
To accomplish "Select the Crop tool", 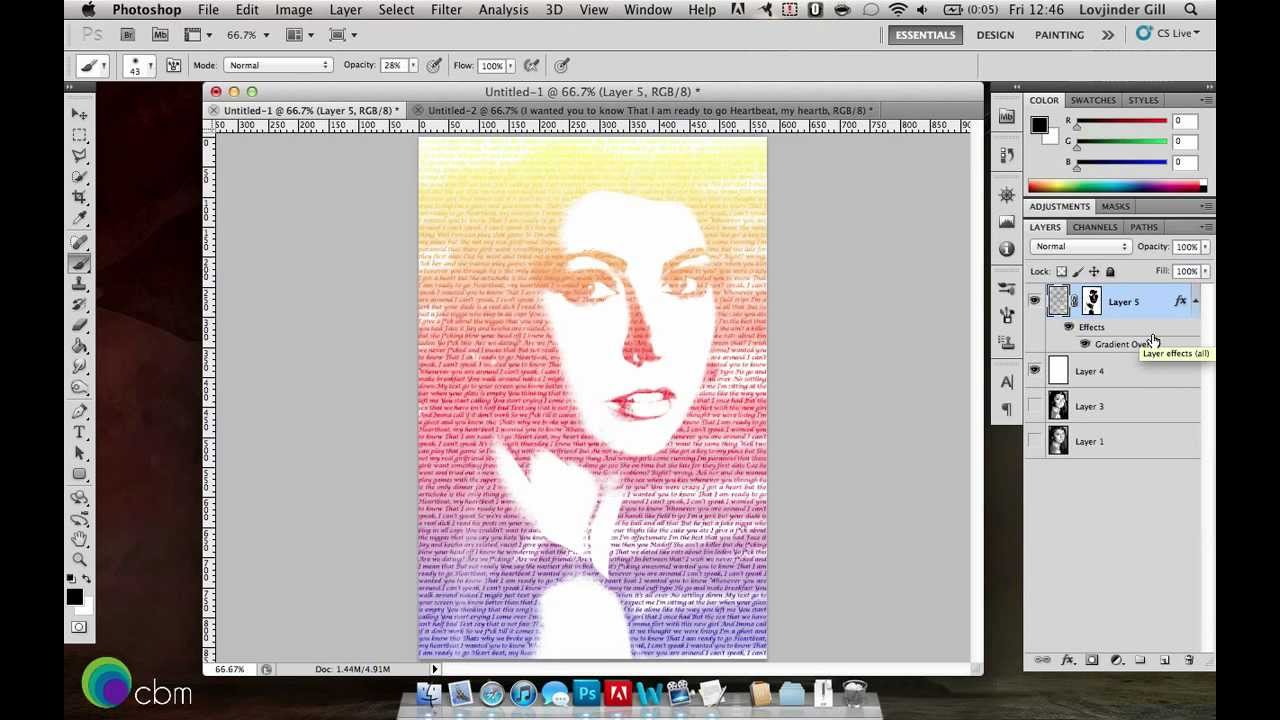I will [x=79, y=198].
